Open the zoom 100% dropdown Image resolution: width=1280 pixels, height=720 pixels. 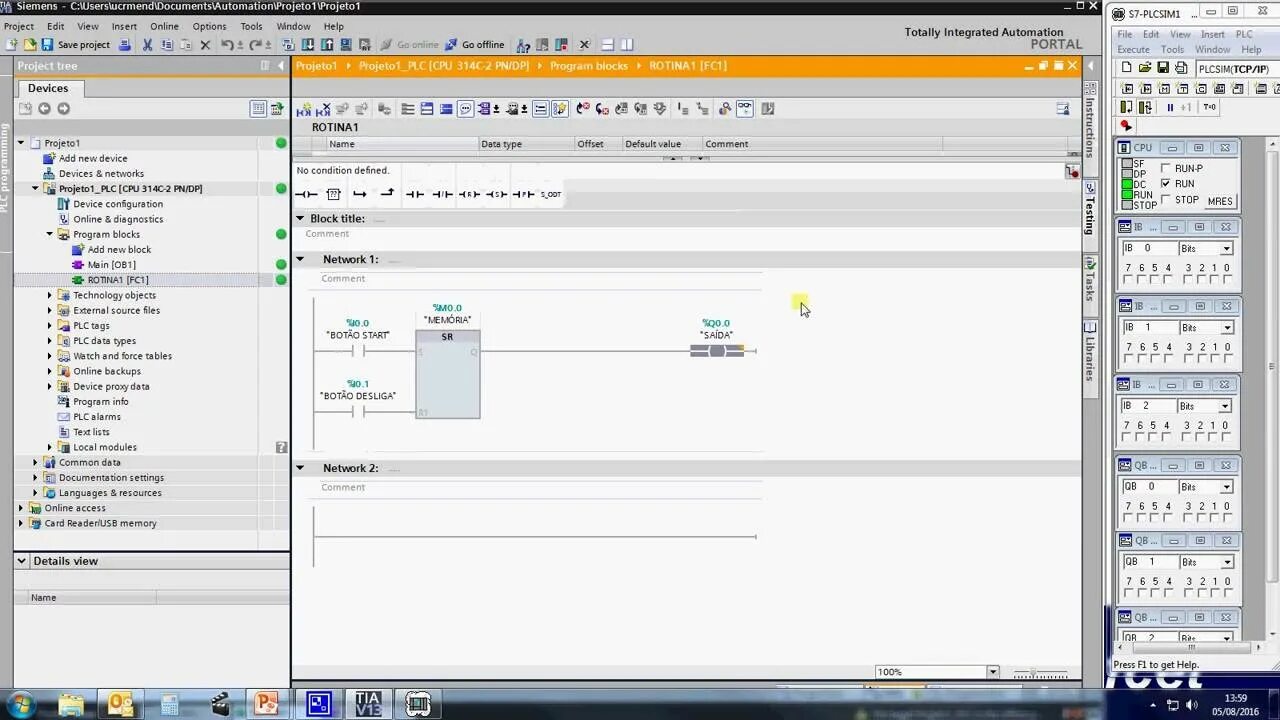[x=992, y=672]
